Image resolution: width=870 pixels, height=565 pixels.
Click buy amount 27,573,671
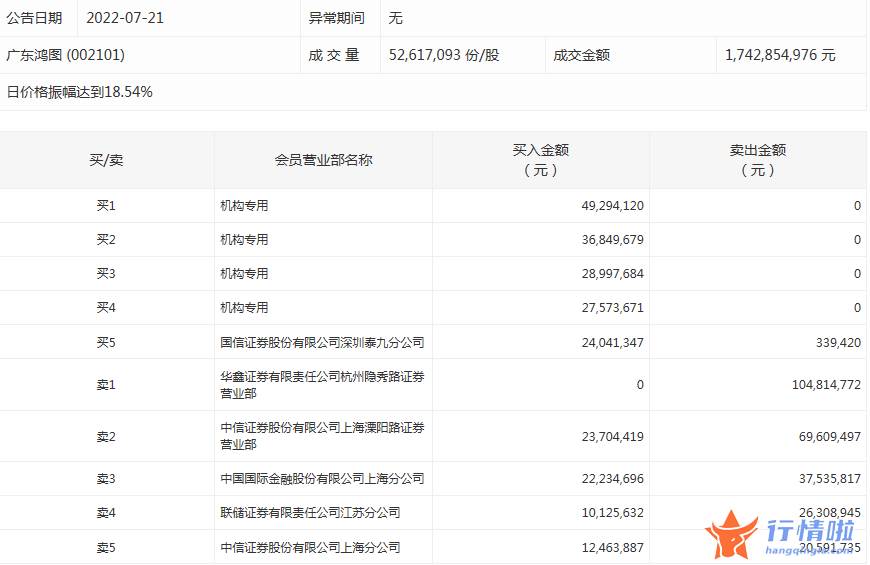[x=613, y=307]
